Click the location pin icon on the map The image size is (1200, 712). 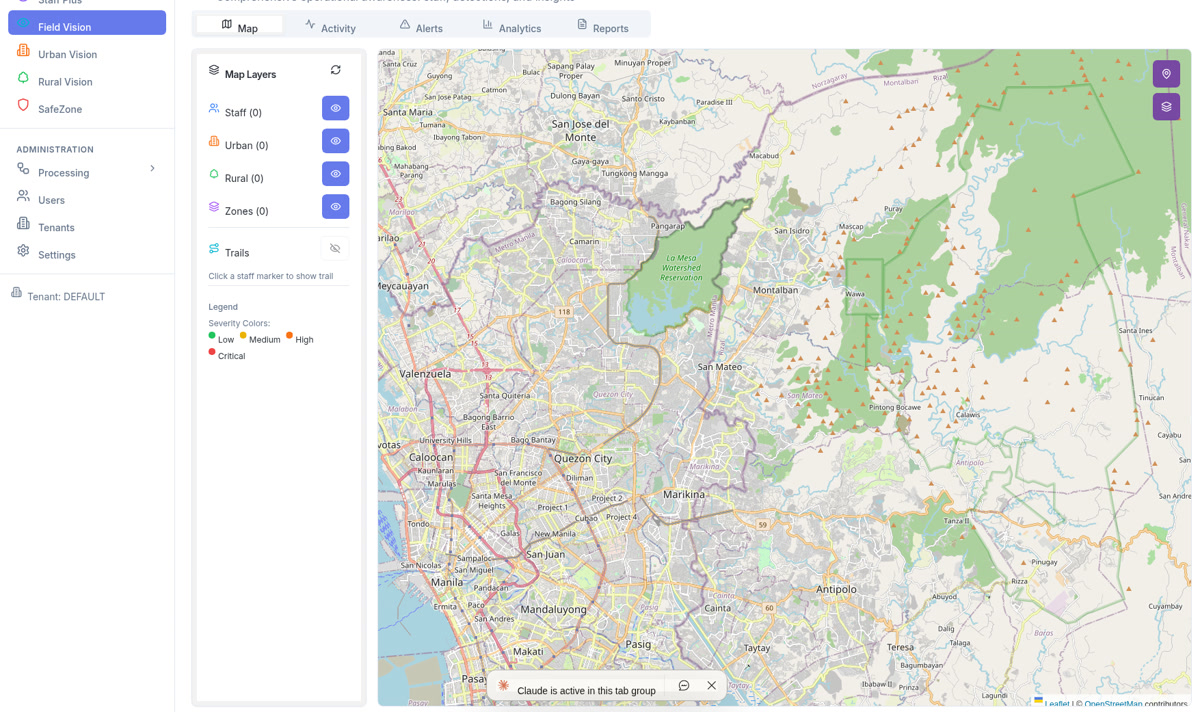[1166, 73]
